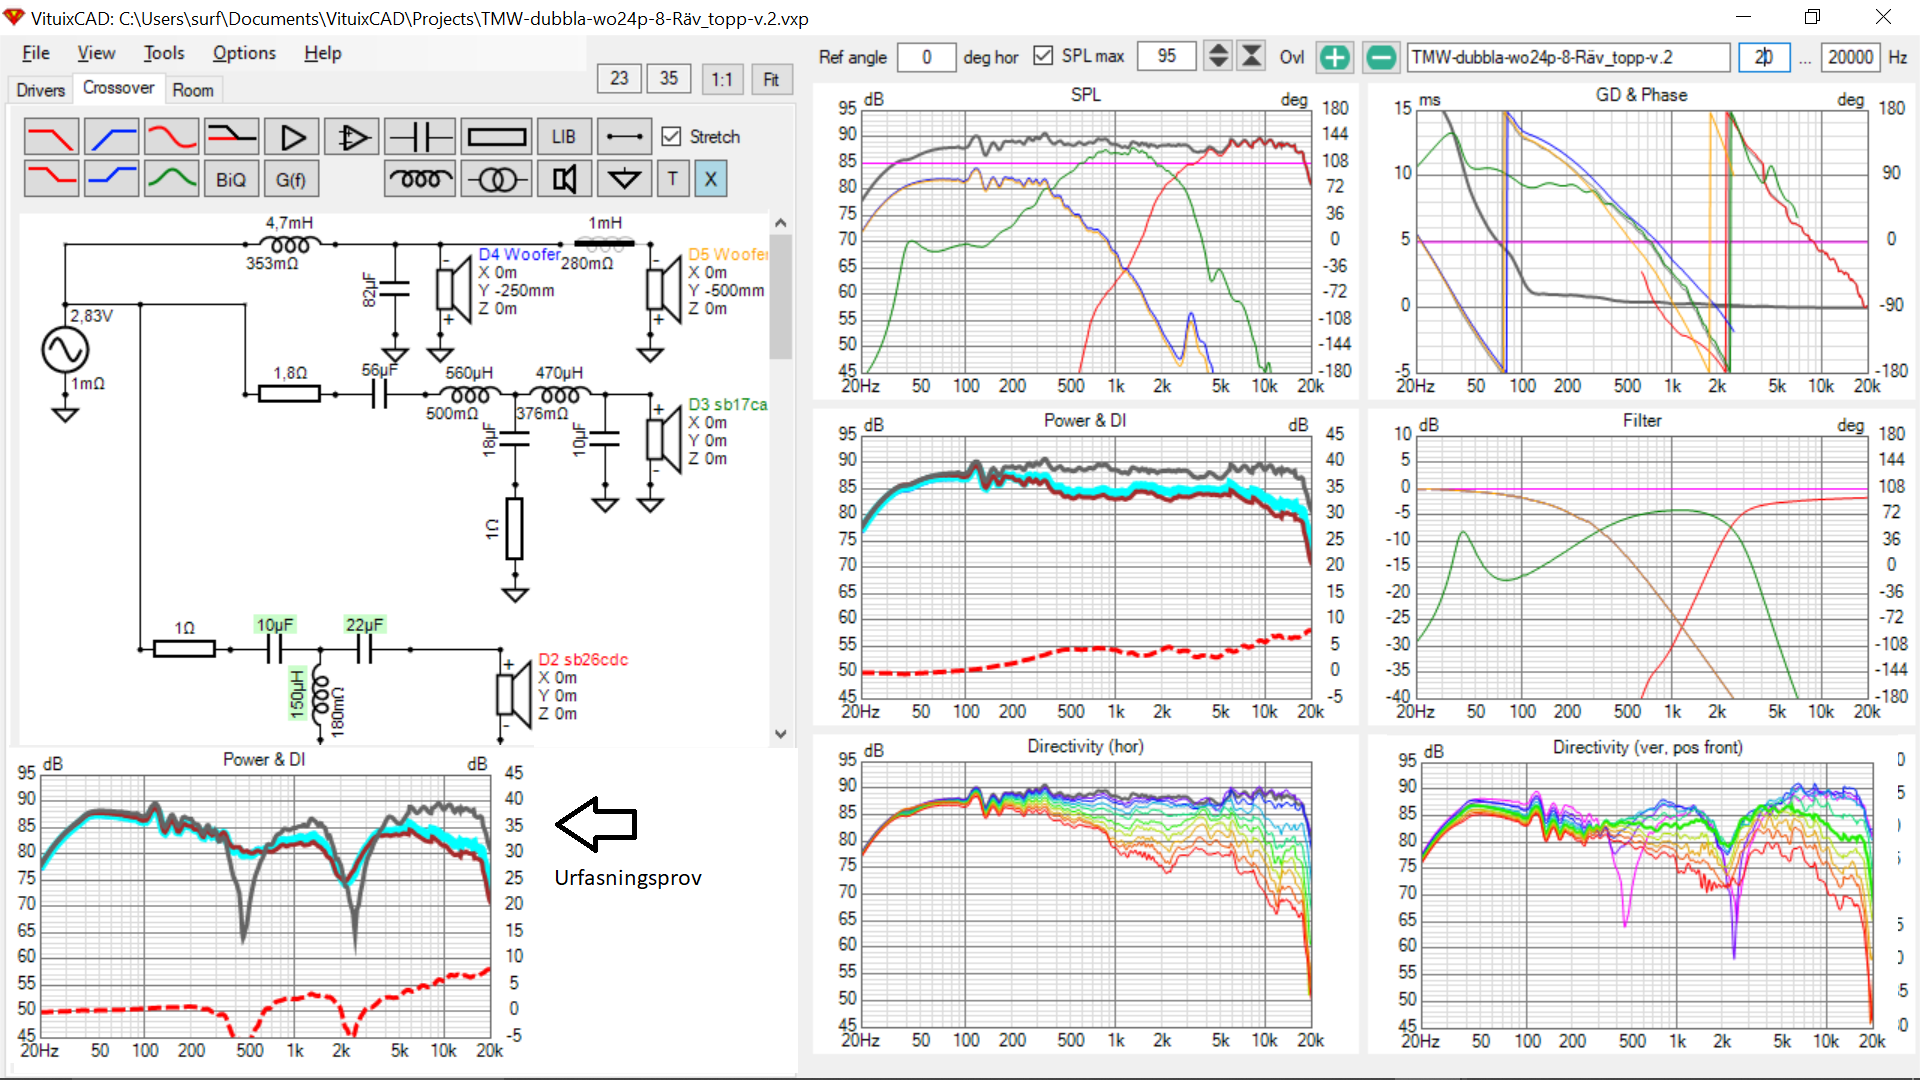Open the Tools menu
The height and width of the screenshot is (1080, 1920).
(x=163, y=53)
